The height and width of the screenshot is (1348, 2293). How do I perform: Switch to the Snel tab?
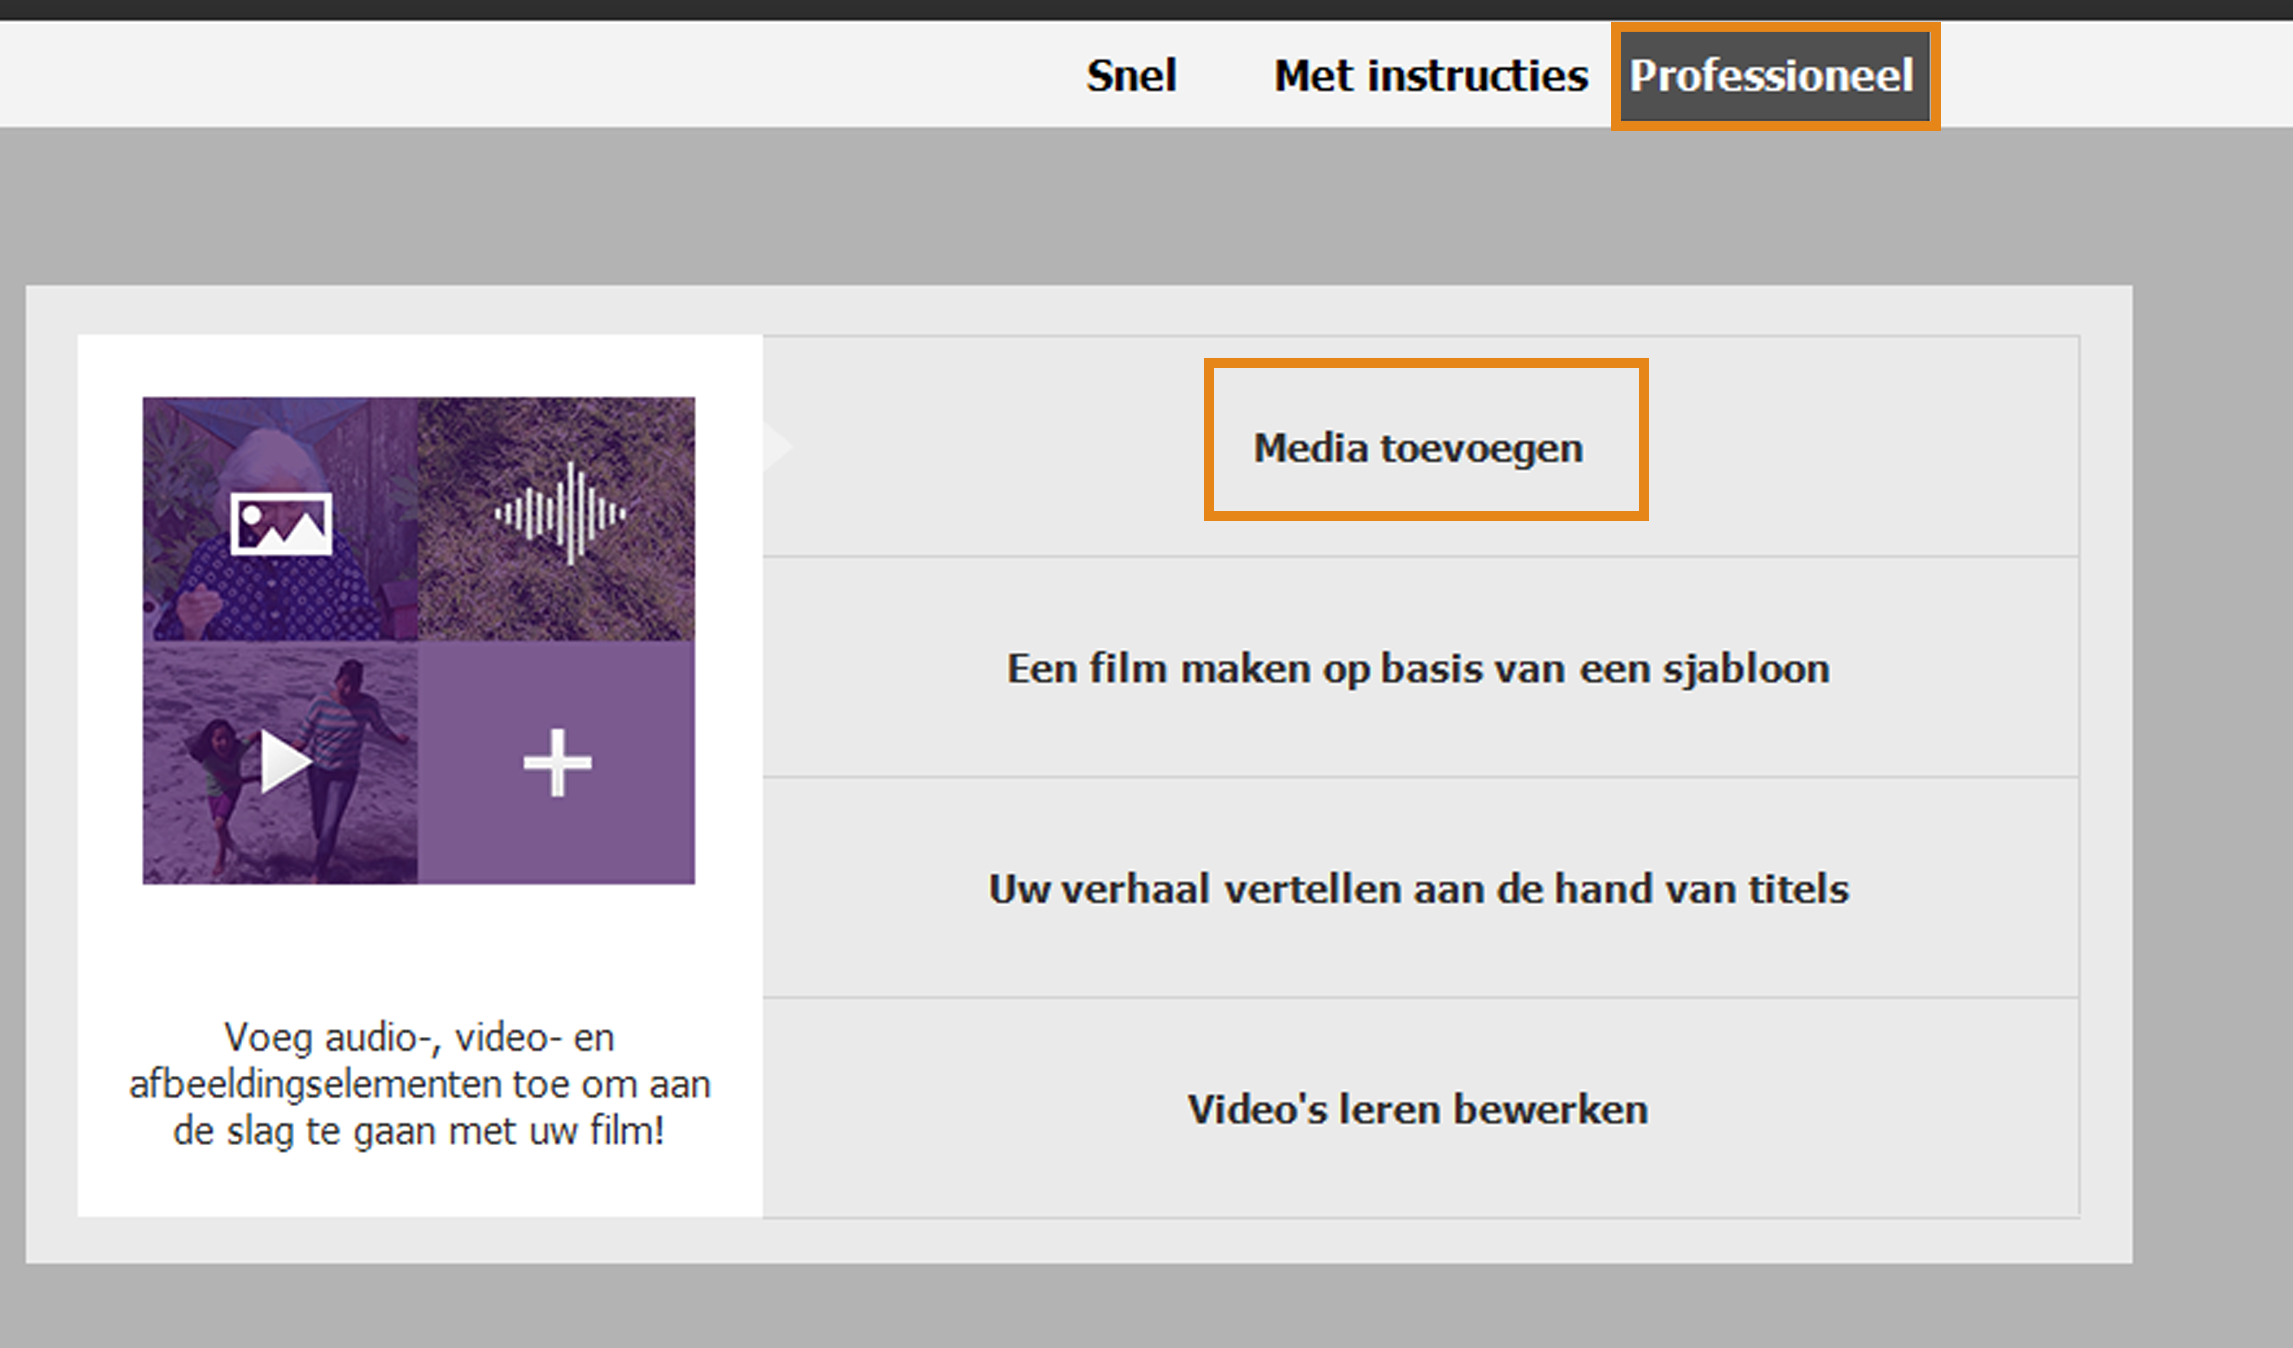pos(1131,76)
